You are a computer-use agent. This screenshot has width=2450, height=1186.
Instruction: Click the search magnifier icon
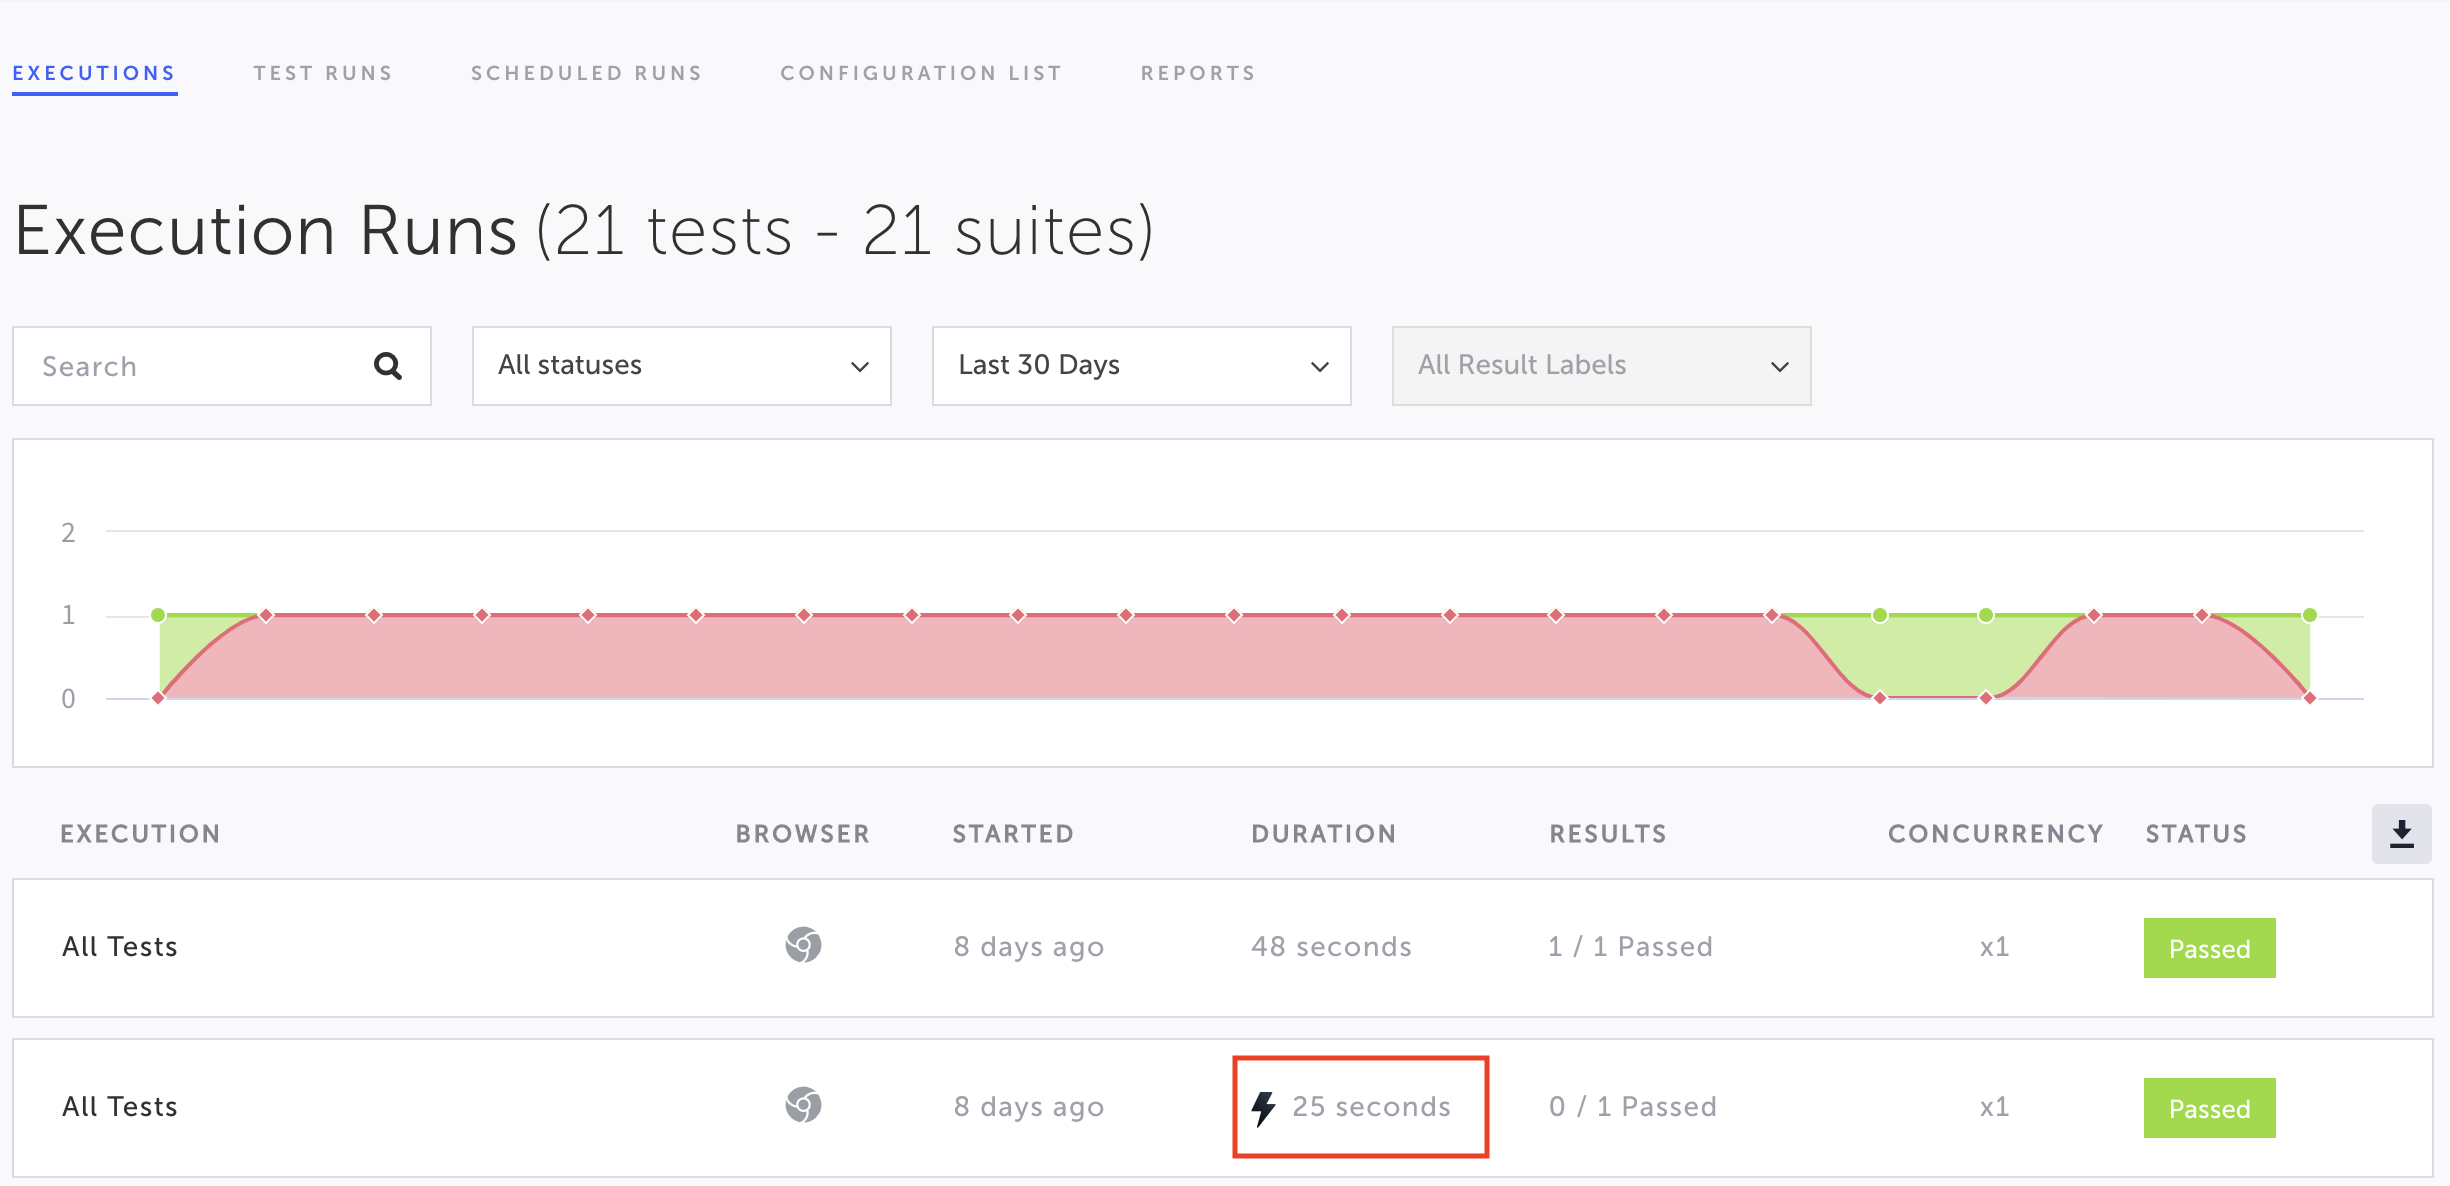(388, 366)
